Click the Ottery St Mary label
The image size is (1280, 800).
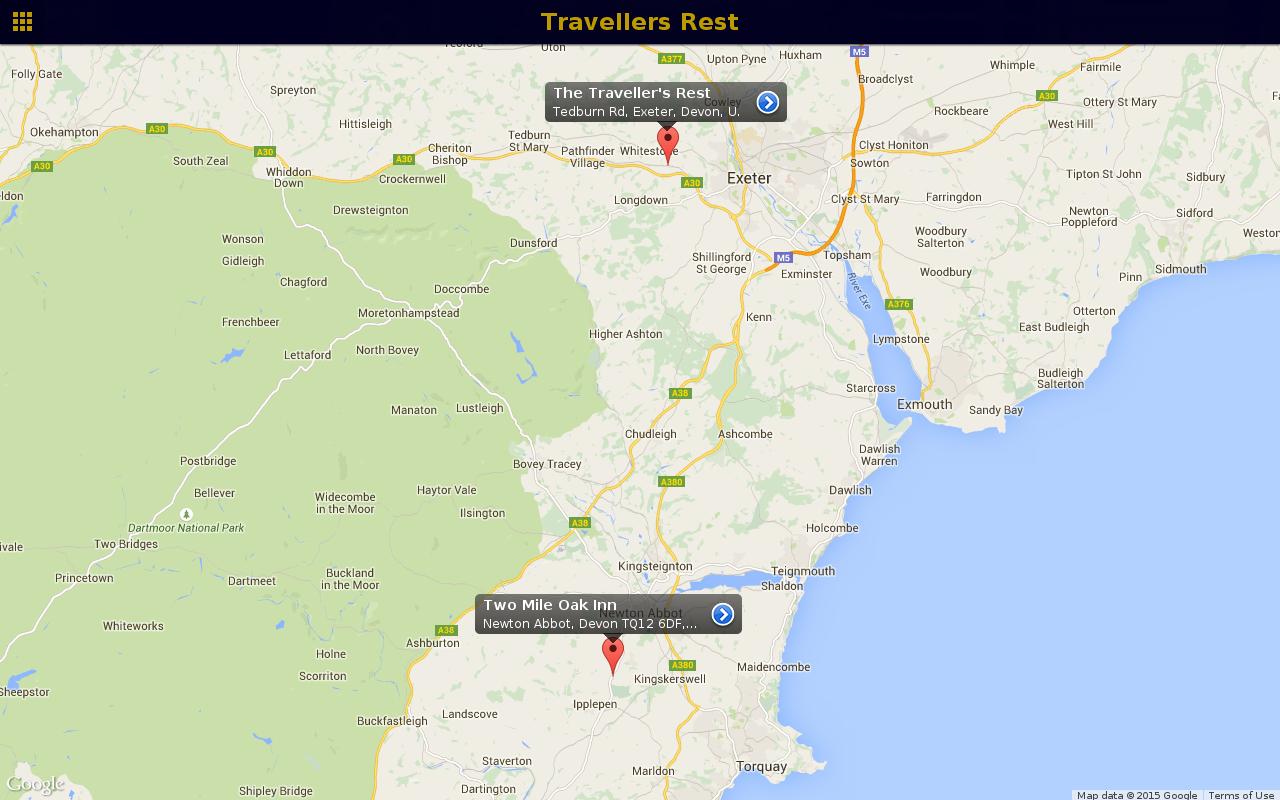[1120, 102]
